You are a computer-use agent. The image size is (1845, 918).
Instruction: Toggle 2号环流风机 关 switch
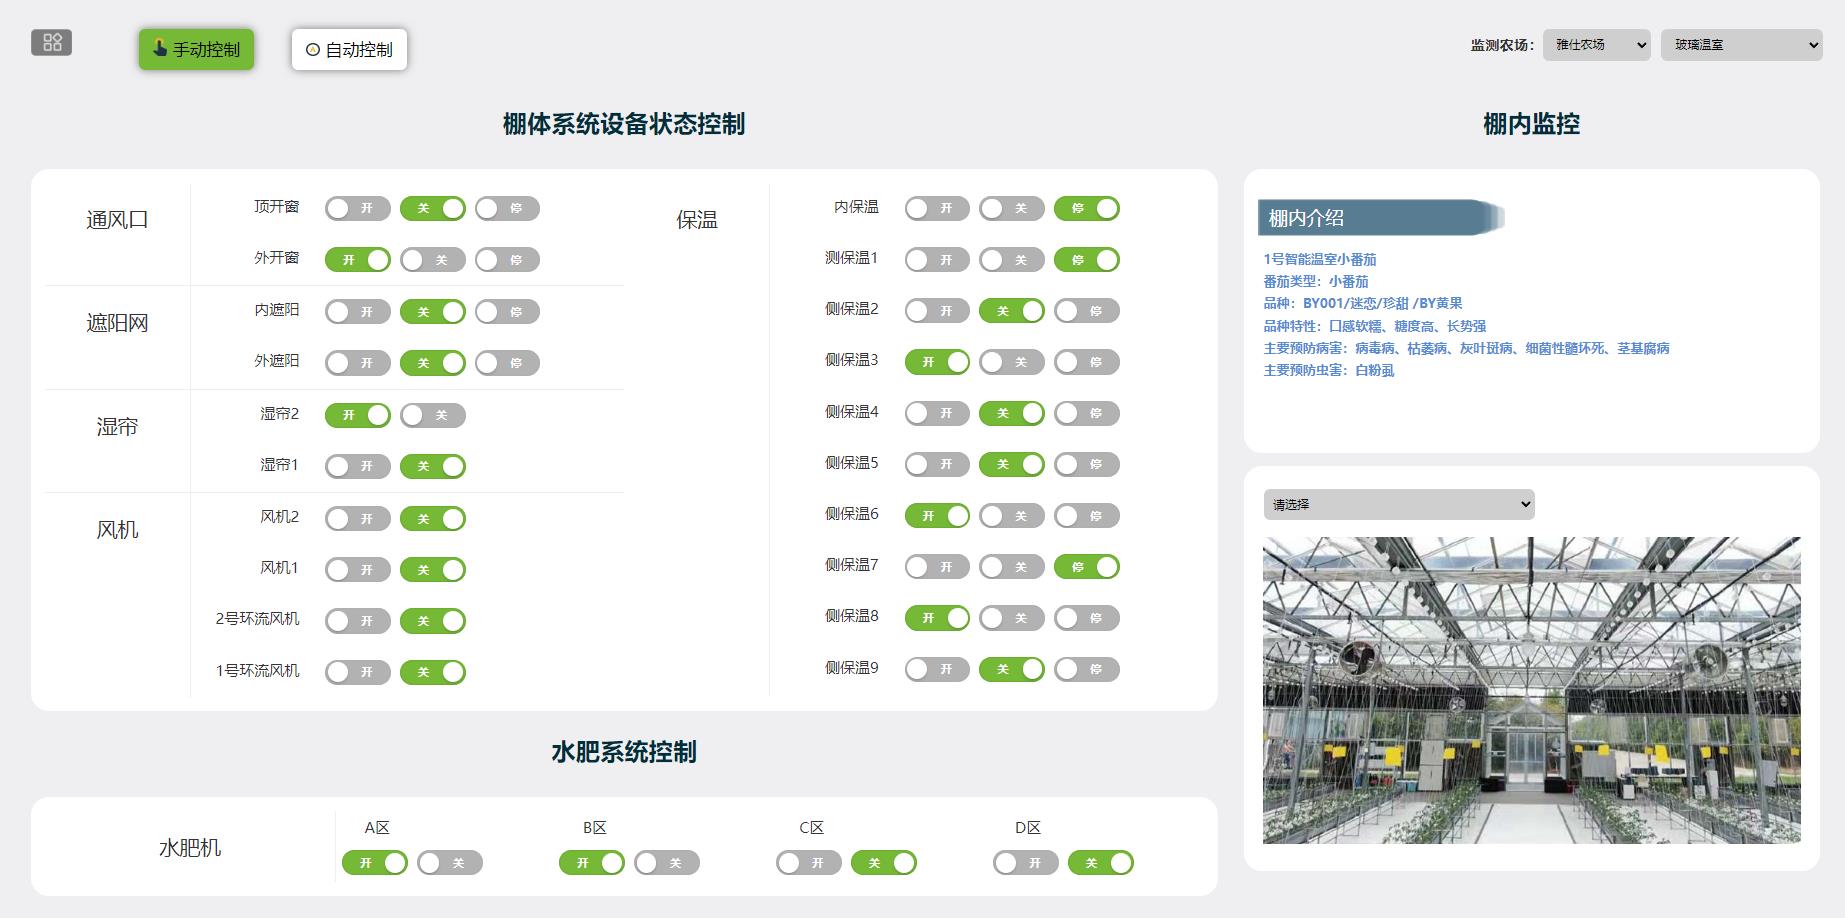click(432, 621)
